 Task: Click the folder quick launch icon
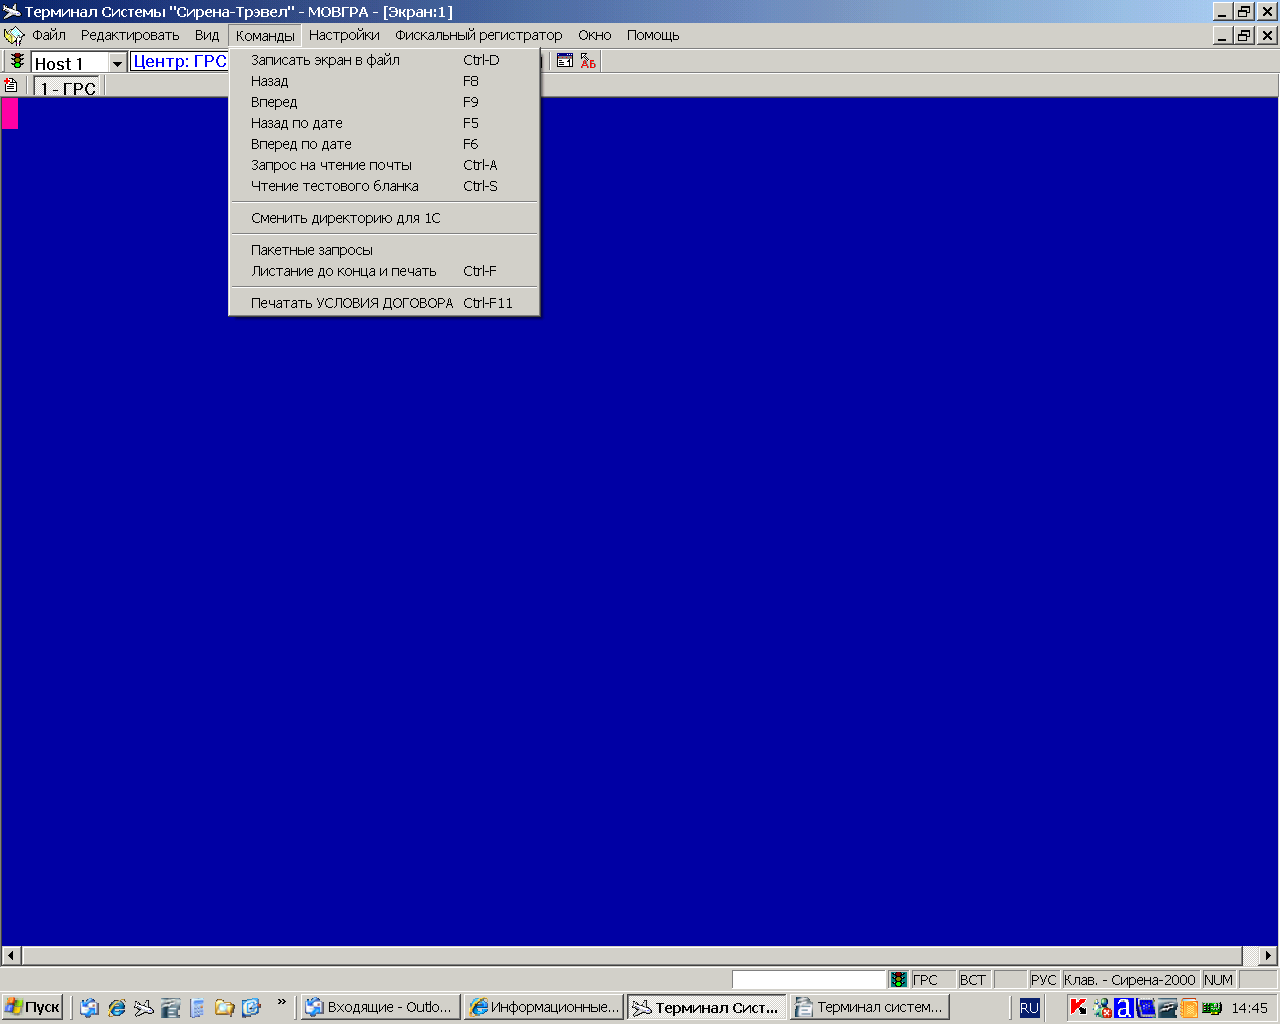(x=224, y=1007)
